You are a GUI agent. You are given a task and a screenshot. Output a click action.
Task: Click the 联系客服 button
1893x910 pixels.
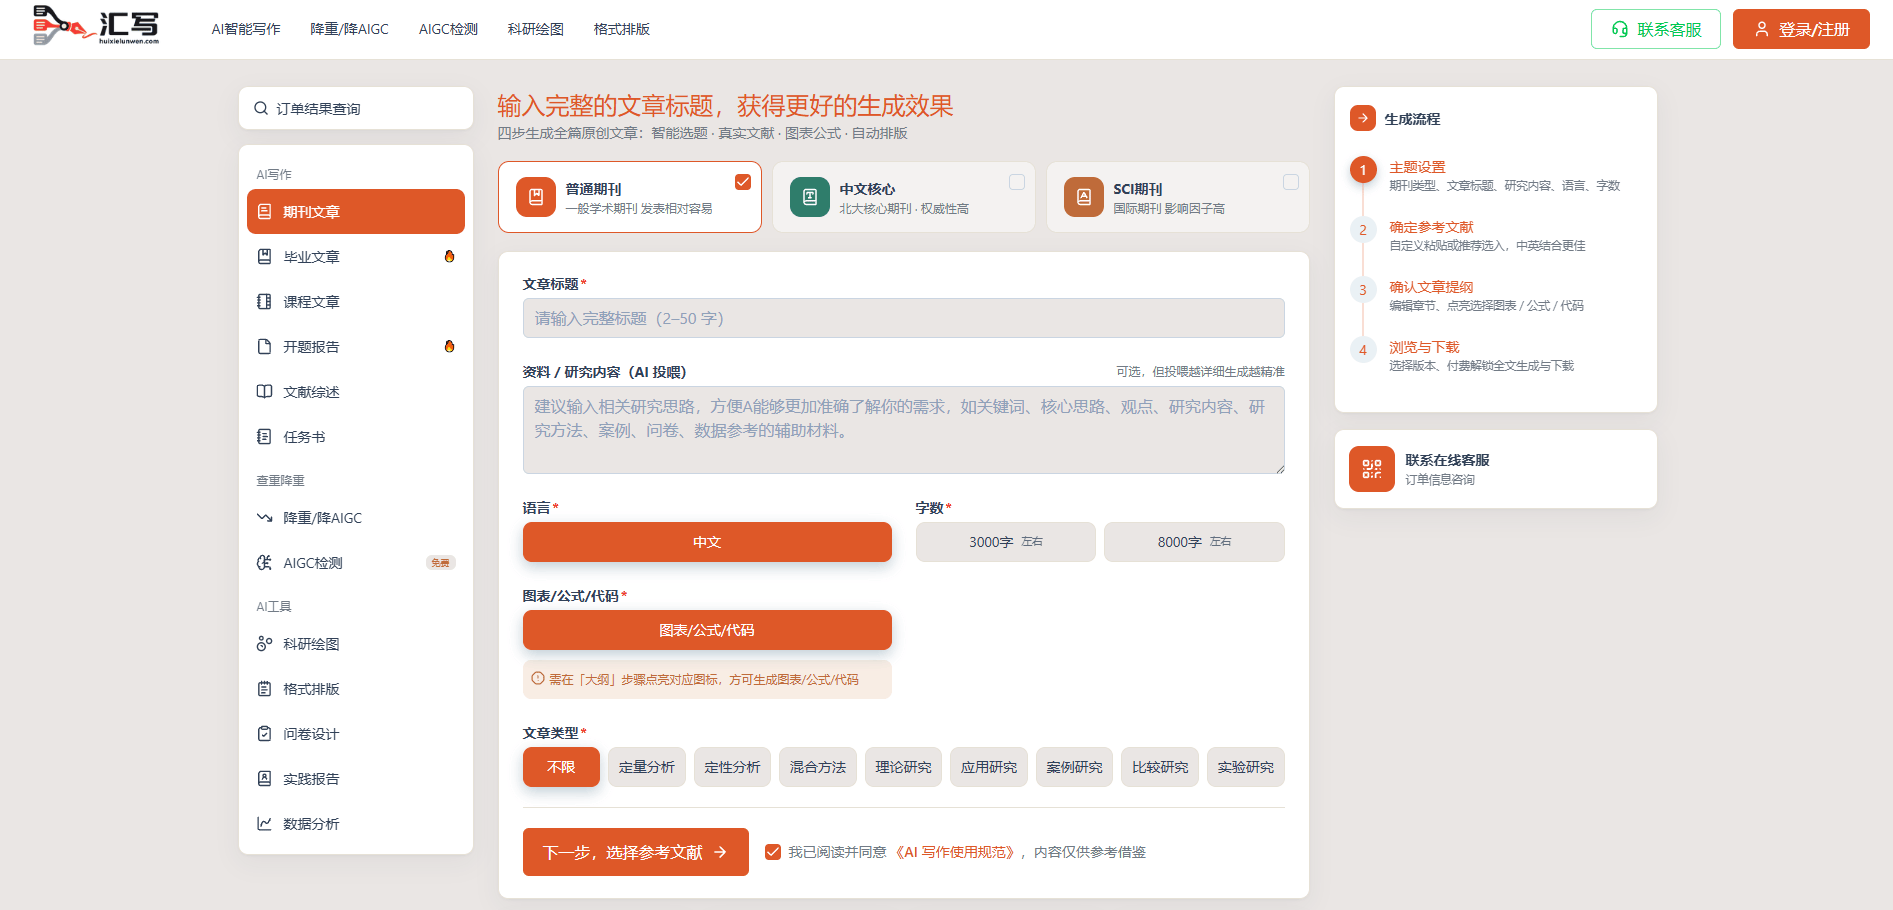[1656, 29]
